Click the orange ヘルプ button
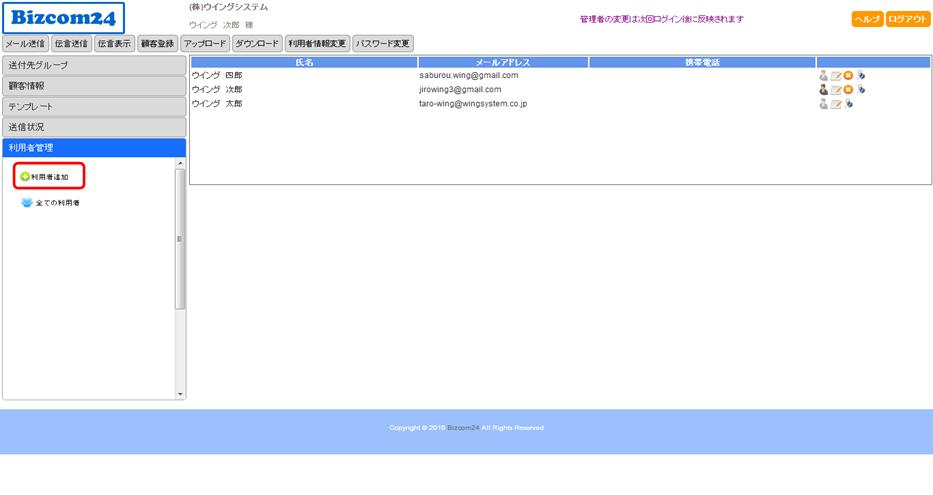The height and width of the screenshot is (495, 933). 867,19
